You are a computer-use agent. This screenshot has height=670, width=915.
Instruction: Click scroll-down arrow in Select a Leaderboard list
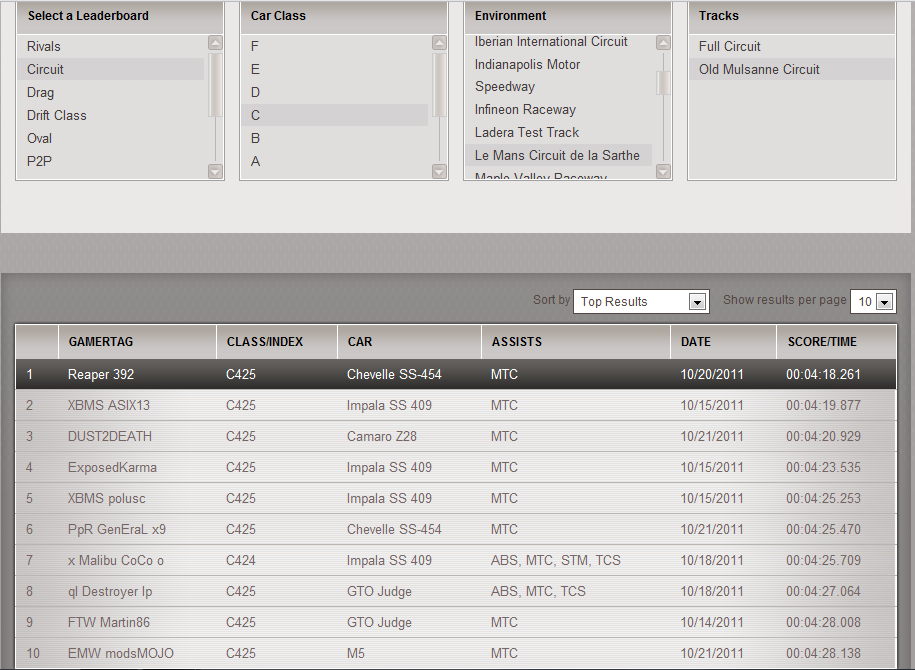pos(215,172)
